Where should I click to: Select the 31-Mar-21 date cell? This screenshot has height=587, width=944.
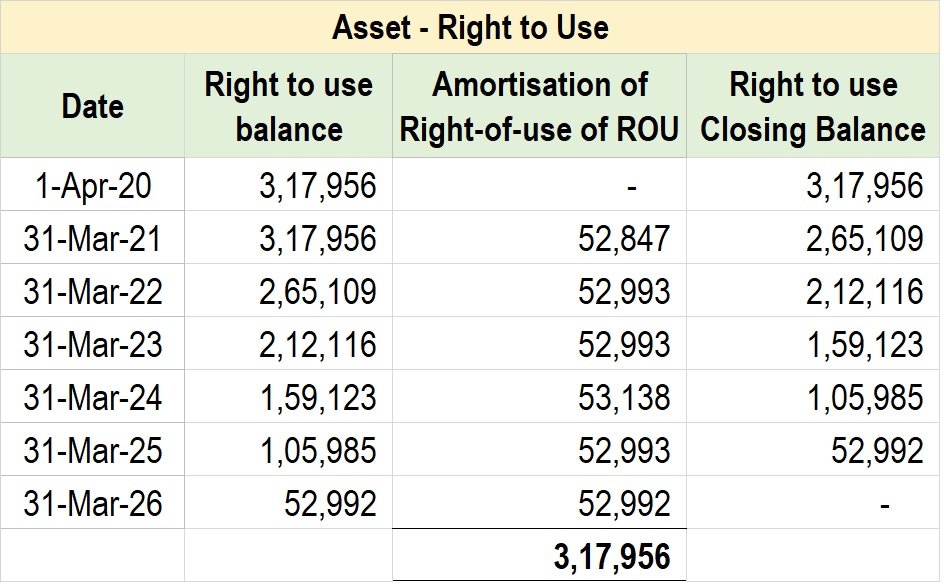pyautogui.click(x=92, y=239)
